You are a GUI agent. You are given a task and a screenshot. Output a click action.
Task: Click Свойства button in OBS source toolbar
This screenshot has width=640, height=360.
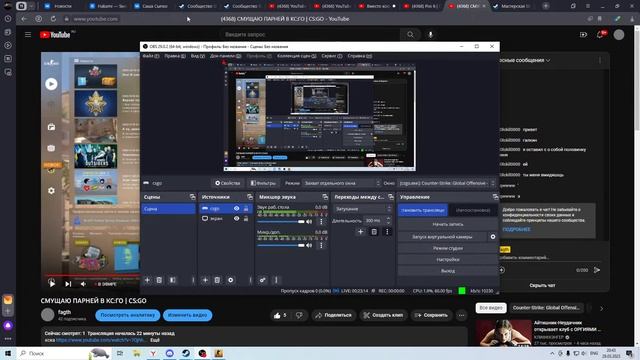point(227,183)
